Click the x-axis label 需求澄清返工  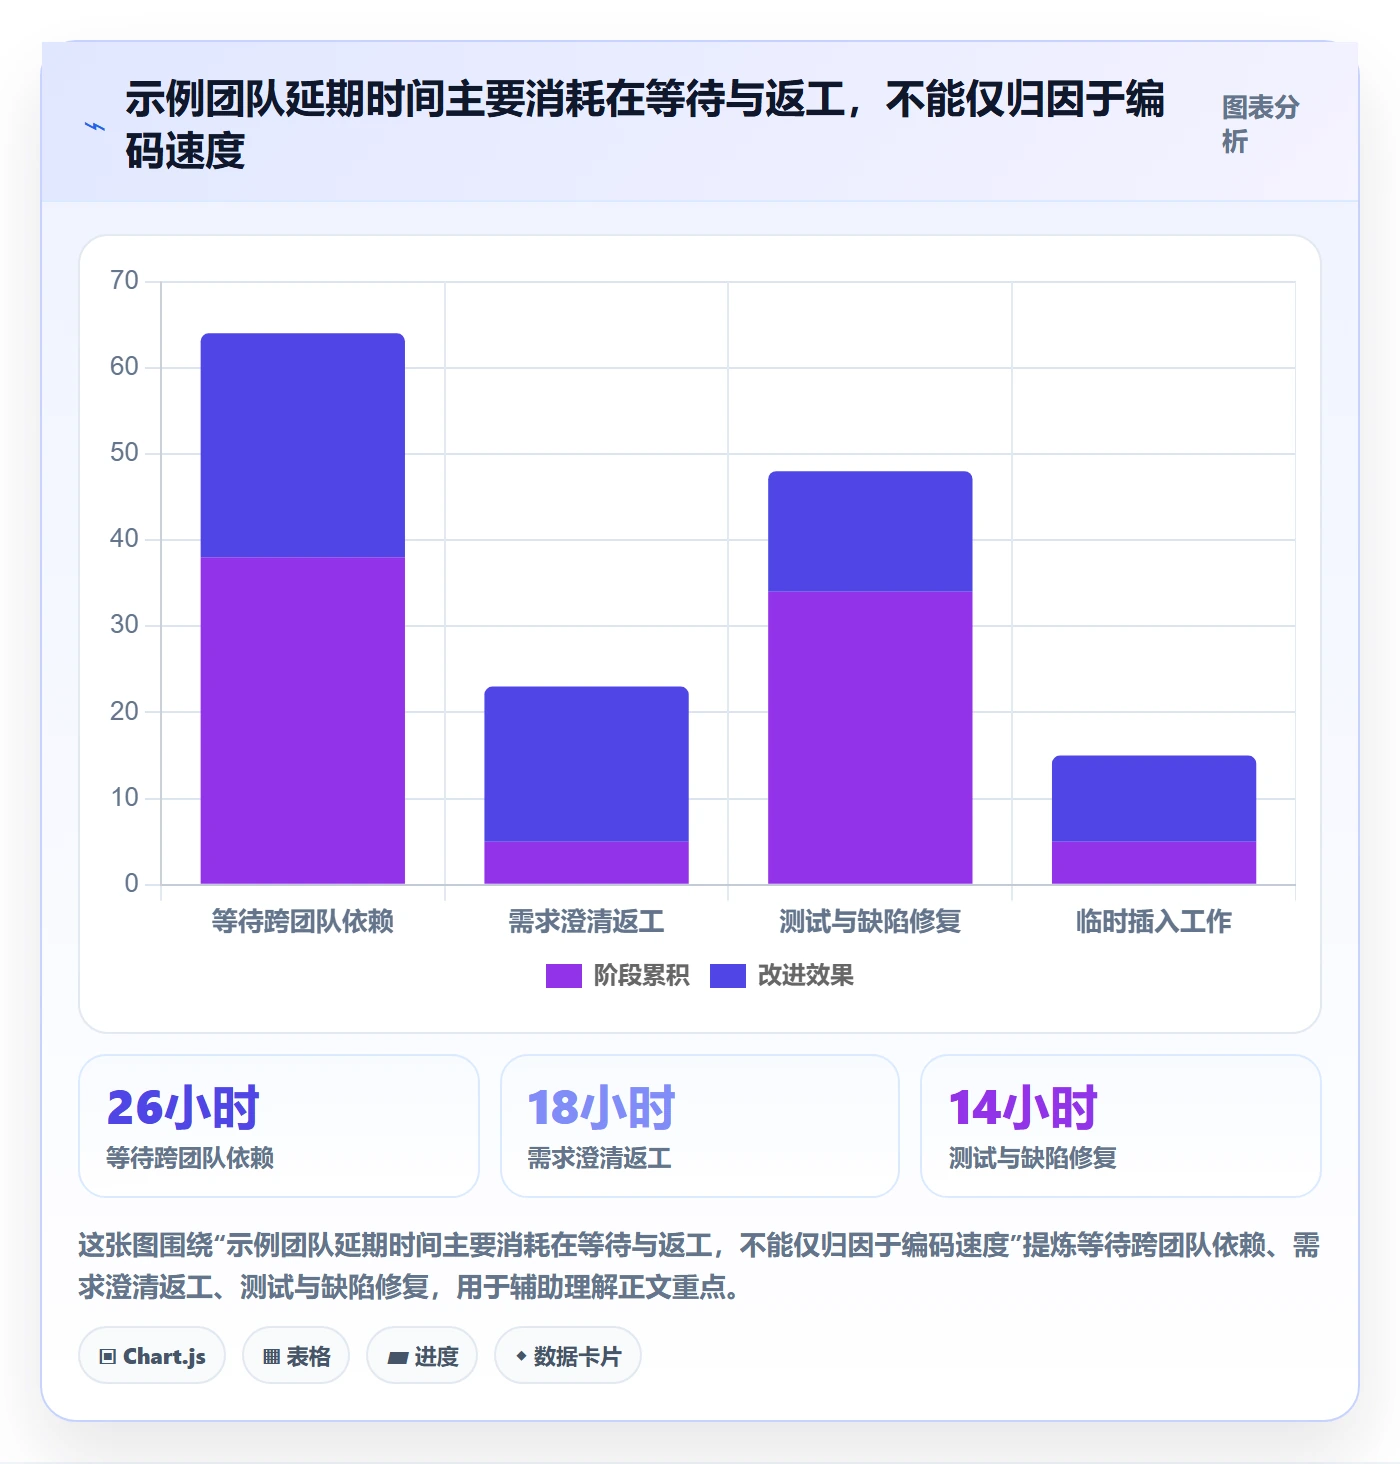pyautogui.click(x=587, y=921)
